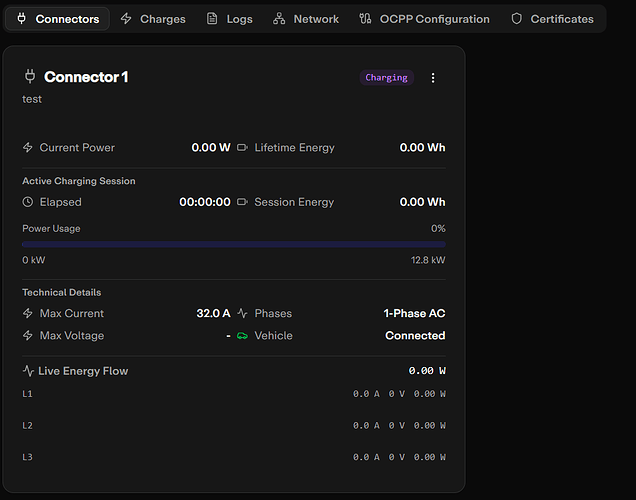Click the battery icon beside Lifetime Energy
636x500 pixels.
pos(242,148)
